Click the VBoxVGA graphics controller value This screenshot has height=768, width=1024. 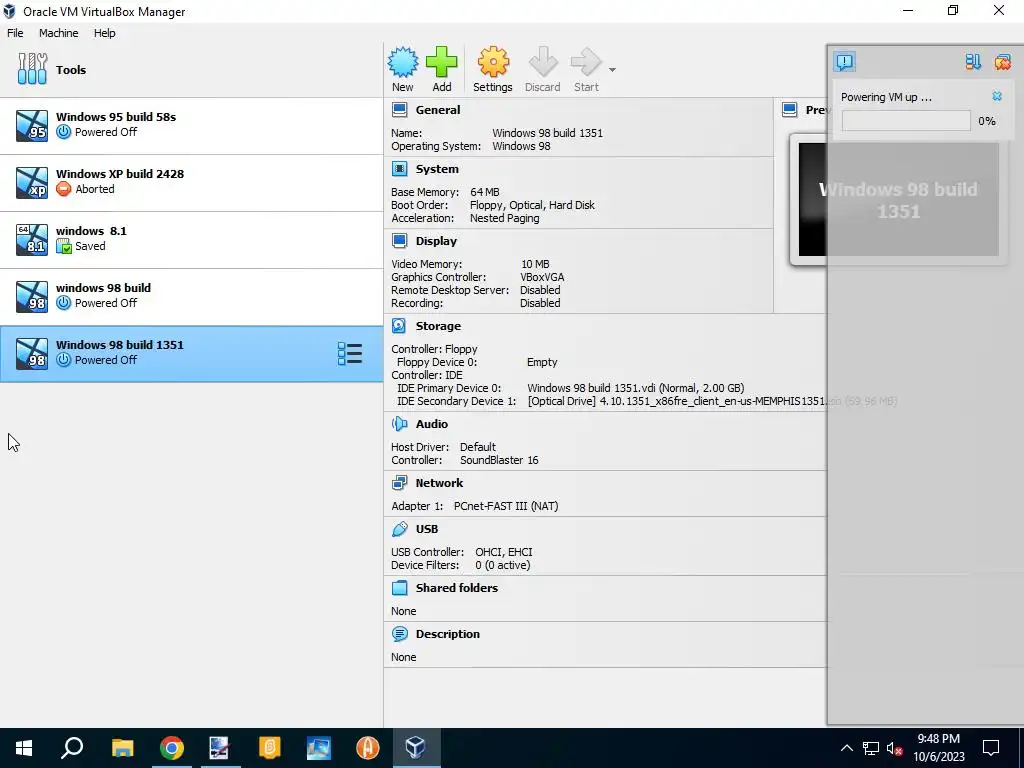pyautogui.click(x=542, y=277)
